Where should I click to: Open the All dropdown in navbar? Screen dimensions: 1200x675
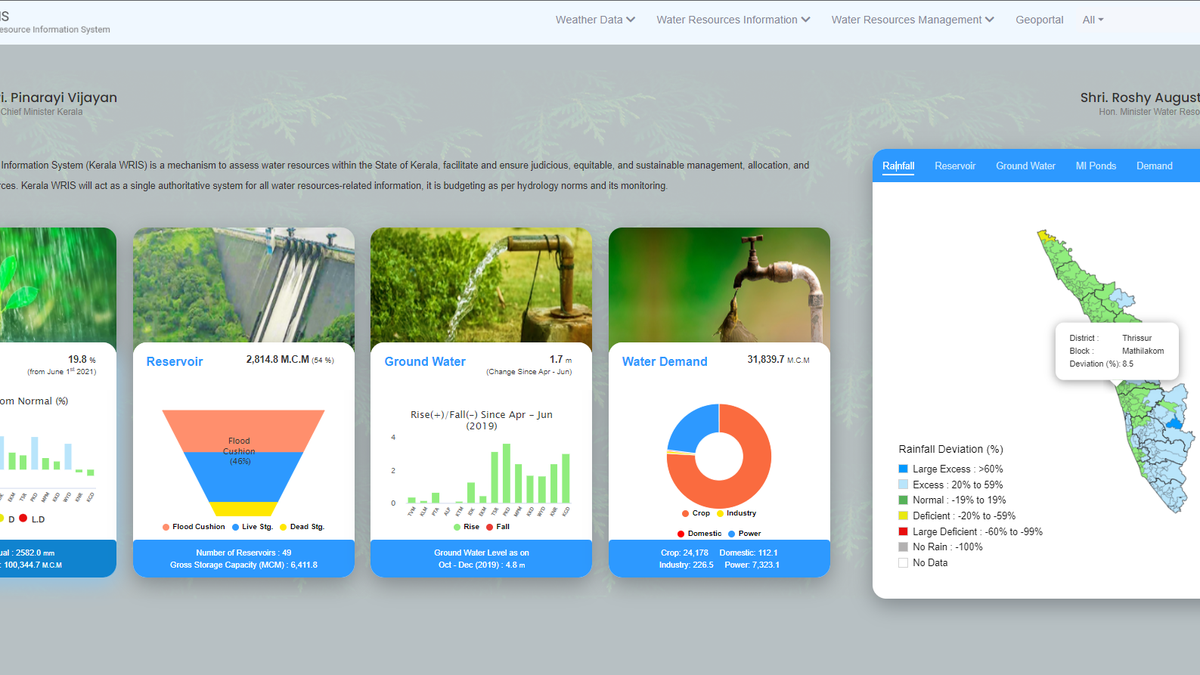1092,20
